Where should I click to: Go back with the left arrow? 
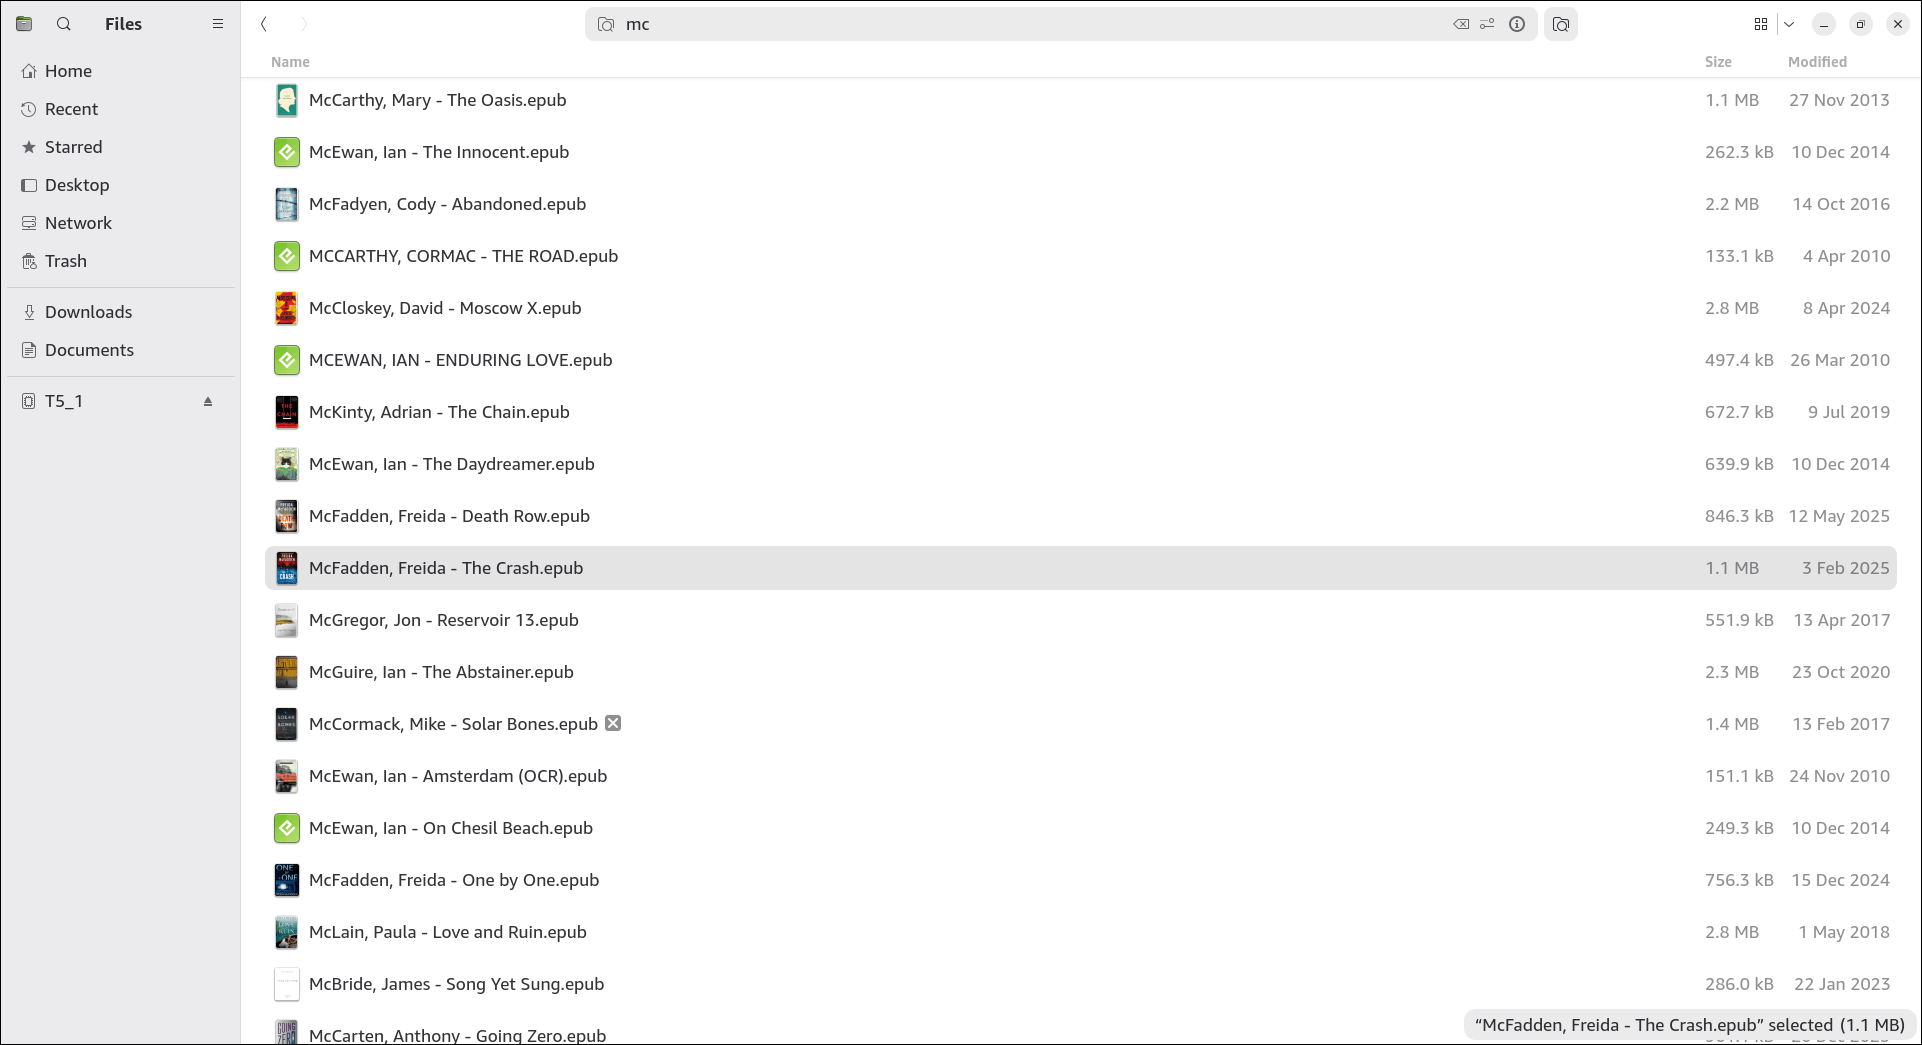pos(264,24)
